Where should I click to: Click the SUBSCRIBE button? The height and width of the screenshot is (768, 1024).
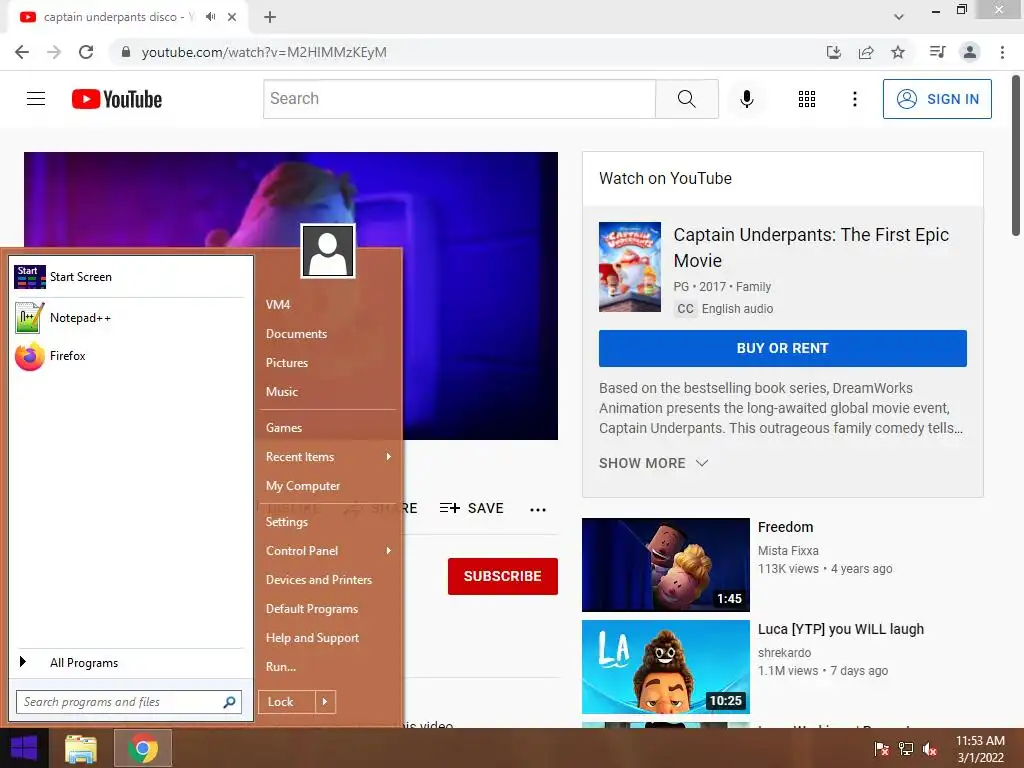click(x=502, y=576)
